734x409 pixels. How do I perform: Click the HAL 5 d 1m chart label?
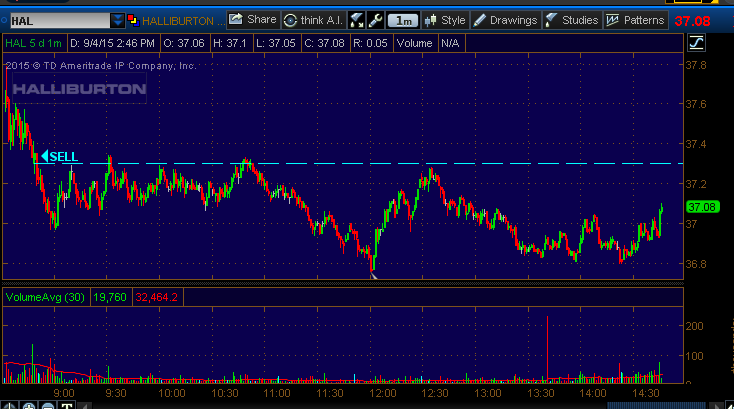coord(33,42)
